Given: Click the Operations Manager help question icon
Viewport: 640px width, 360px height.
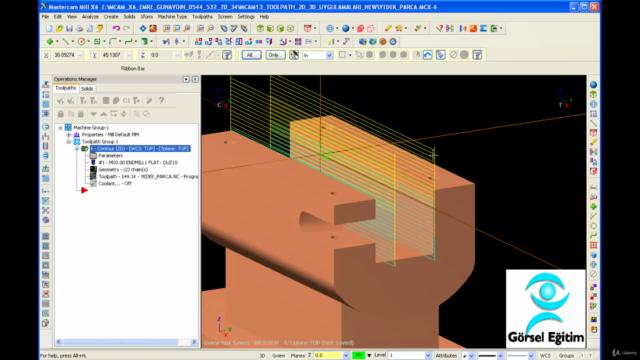Looking at the screenshot, I should pos(162,100).
